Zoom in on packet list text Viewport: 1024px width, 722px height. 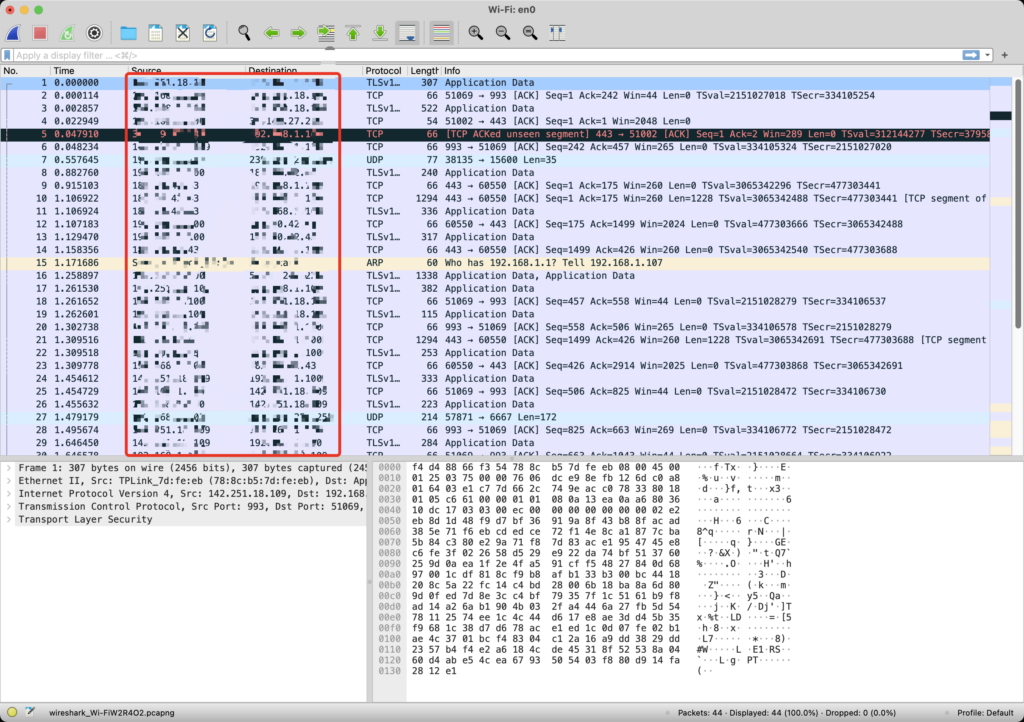click(x=476, y=33)
